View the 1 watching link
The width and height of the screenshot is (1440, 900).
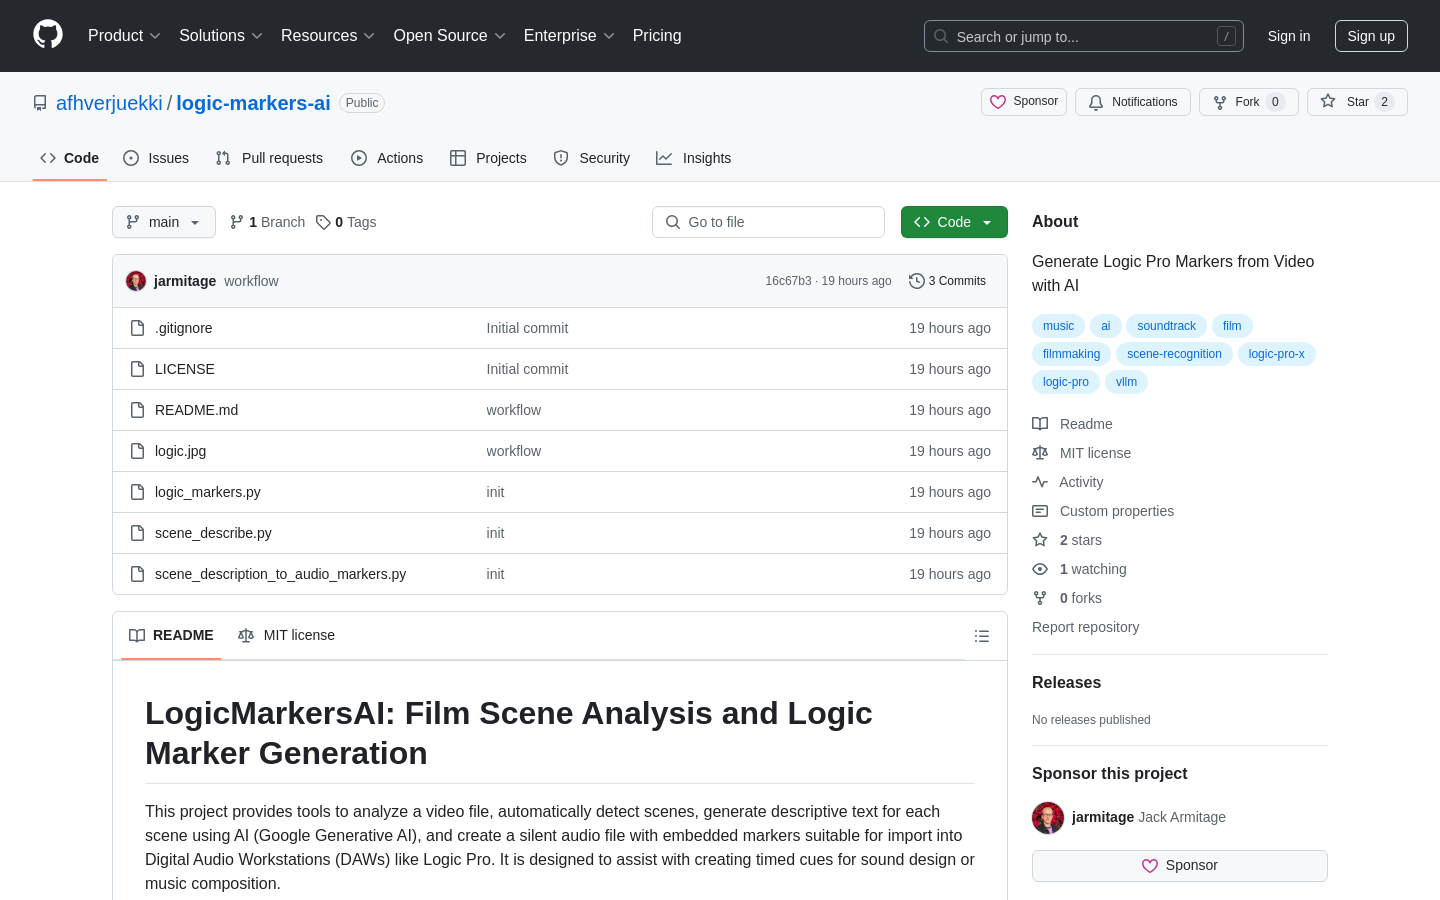1080,569
